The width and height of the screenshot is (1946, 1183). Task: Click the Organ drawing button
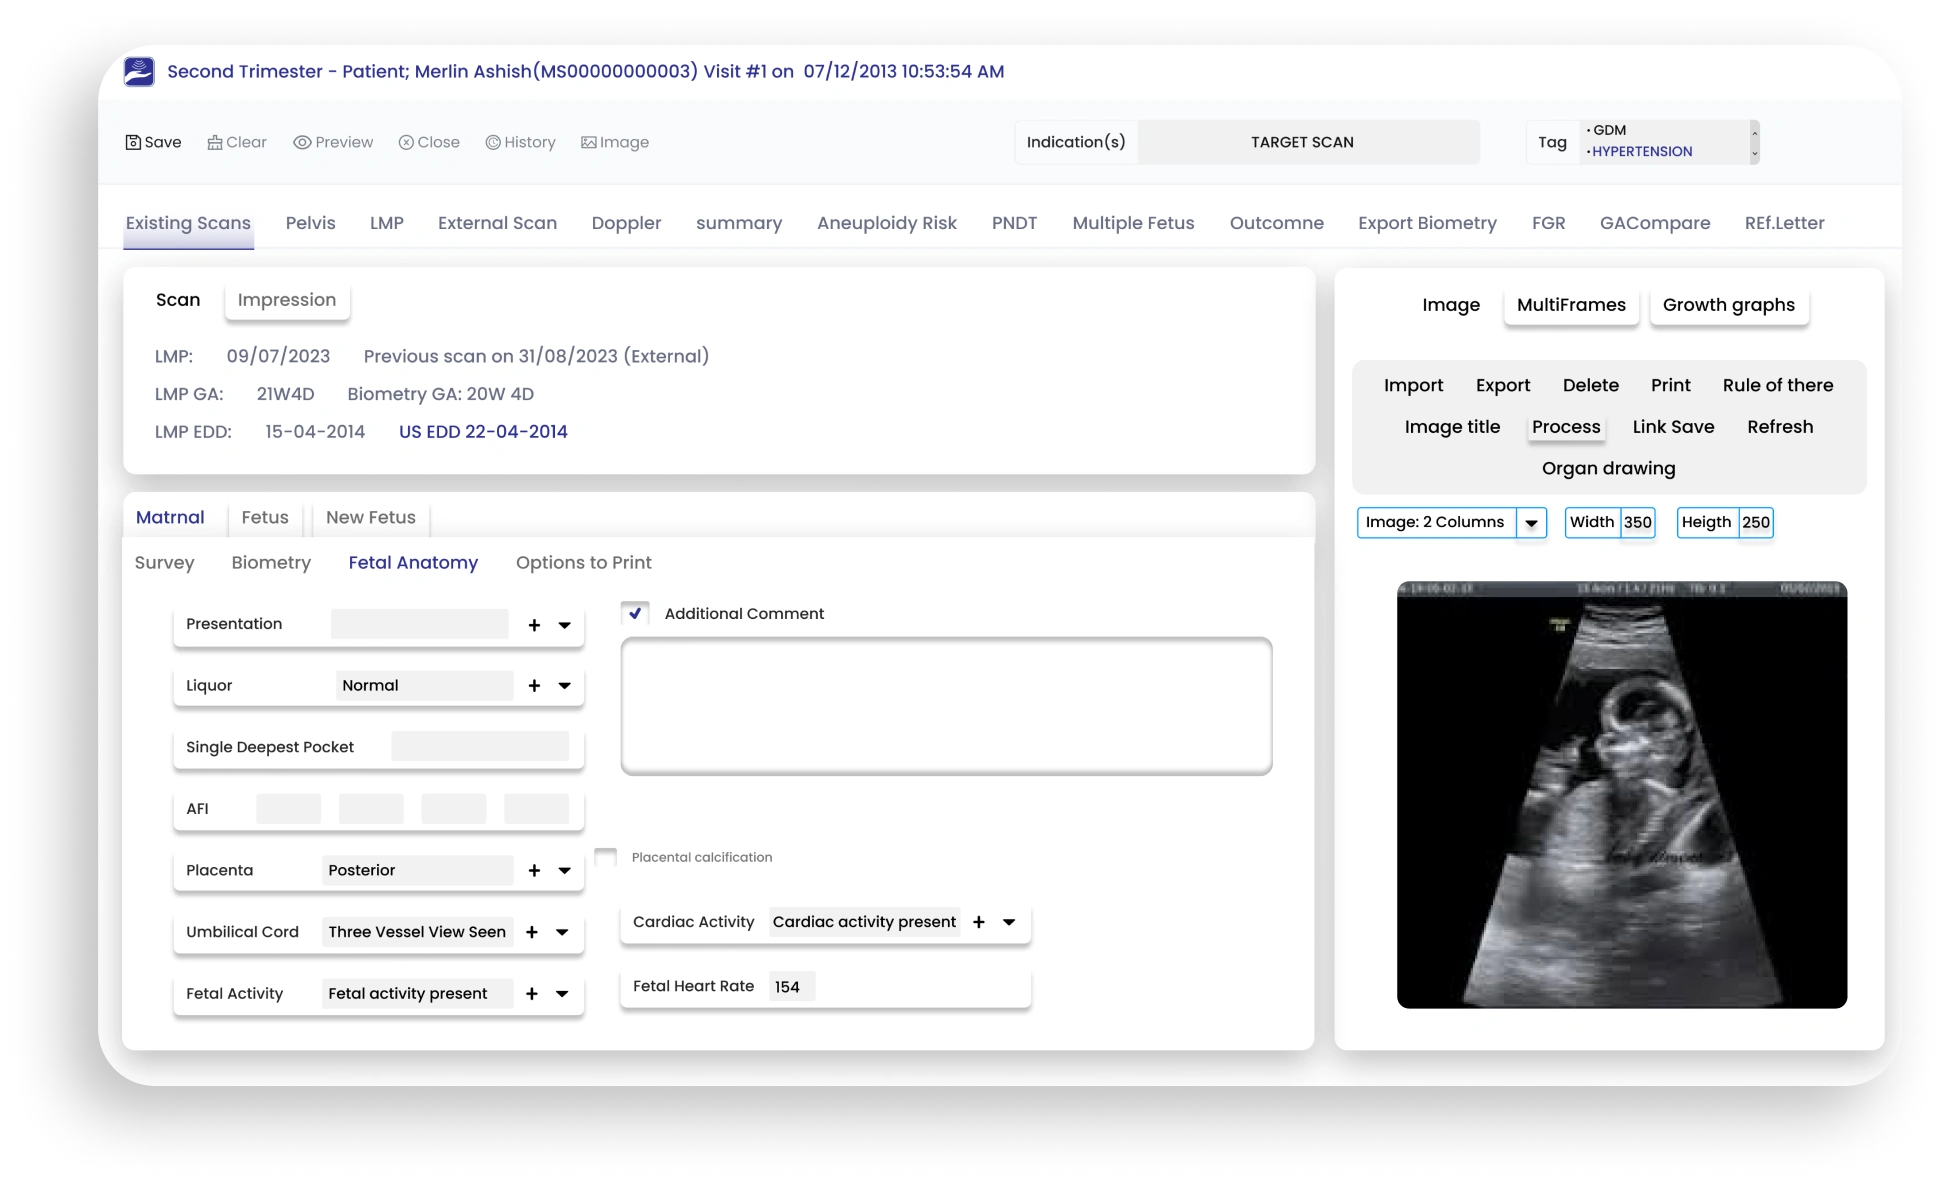(x=1608, y=468)
